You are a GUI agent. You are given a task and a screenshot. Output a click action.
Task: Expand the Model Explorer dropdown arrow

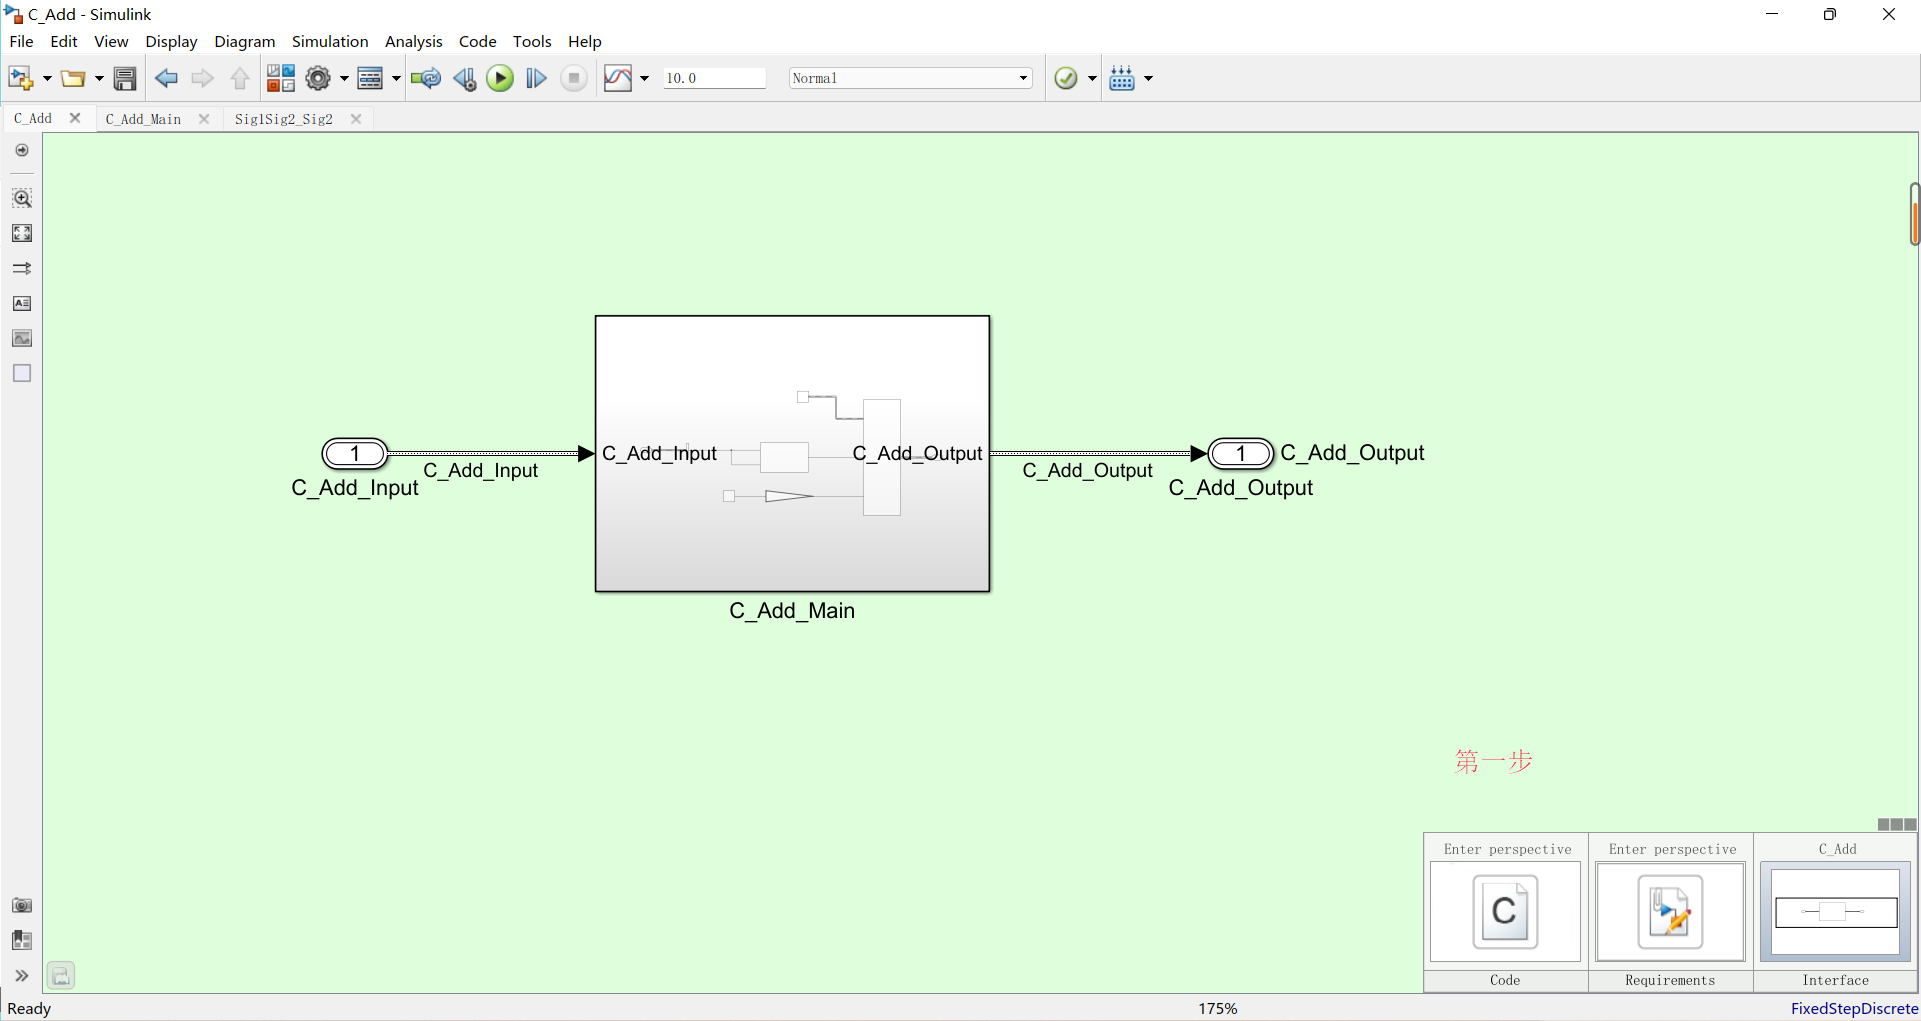tap(396, 78)
